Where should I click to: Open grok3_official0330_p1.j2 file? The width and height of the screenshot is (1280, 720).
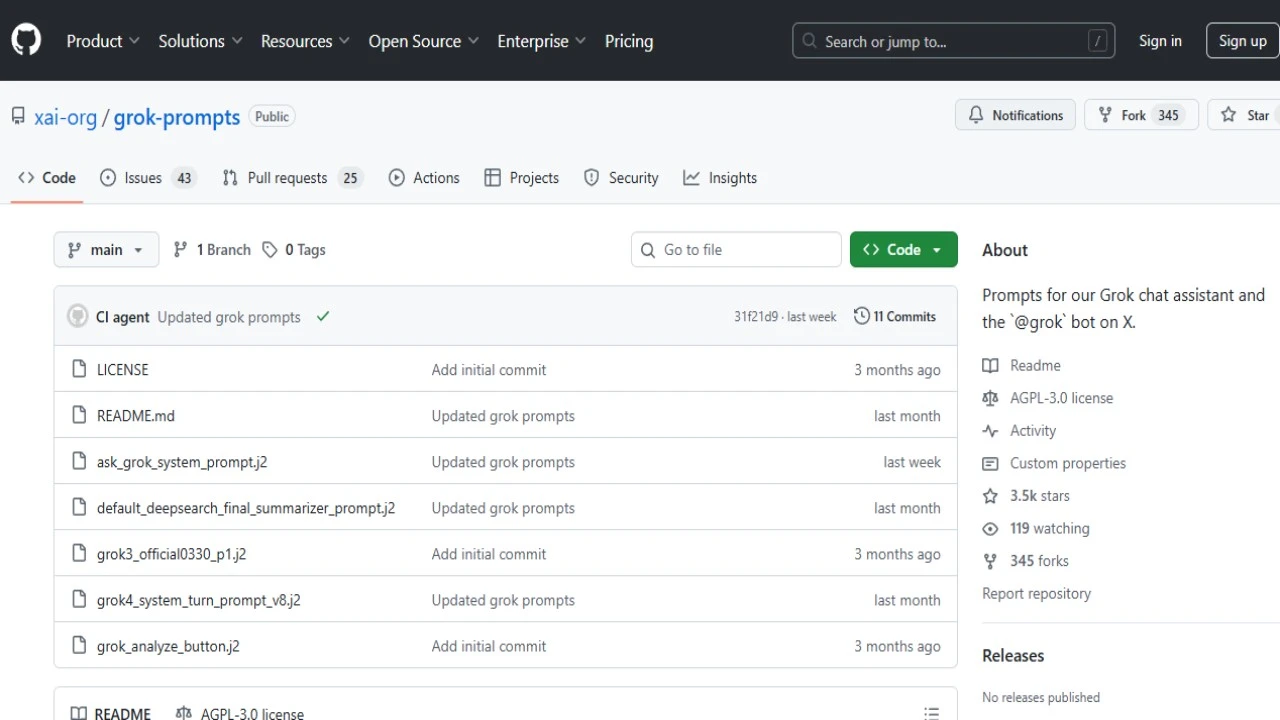pyautogui.click(x=171, y=554)
